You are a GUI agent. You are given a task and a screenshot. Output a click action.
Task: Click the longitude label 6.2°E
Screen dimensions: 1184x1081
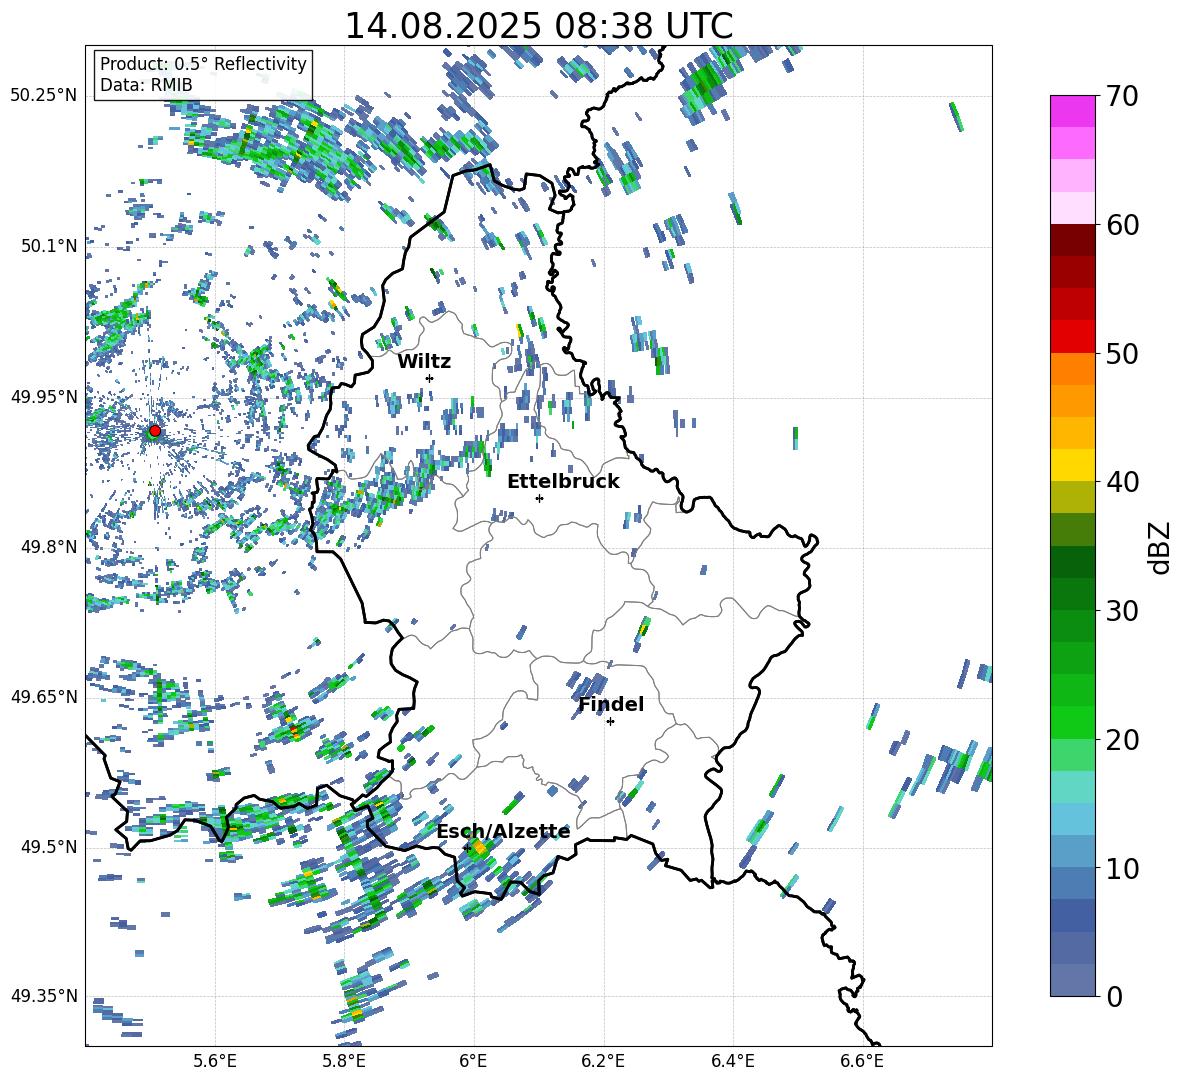click(x=603, y=1061)
